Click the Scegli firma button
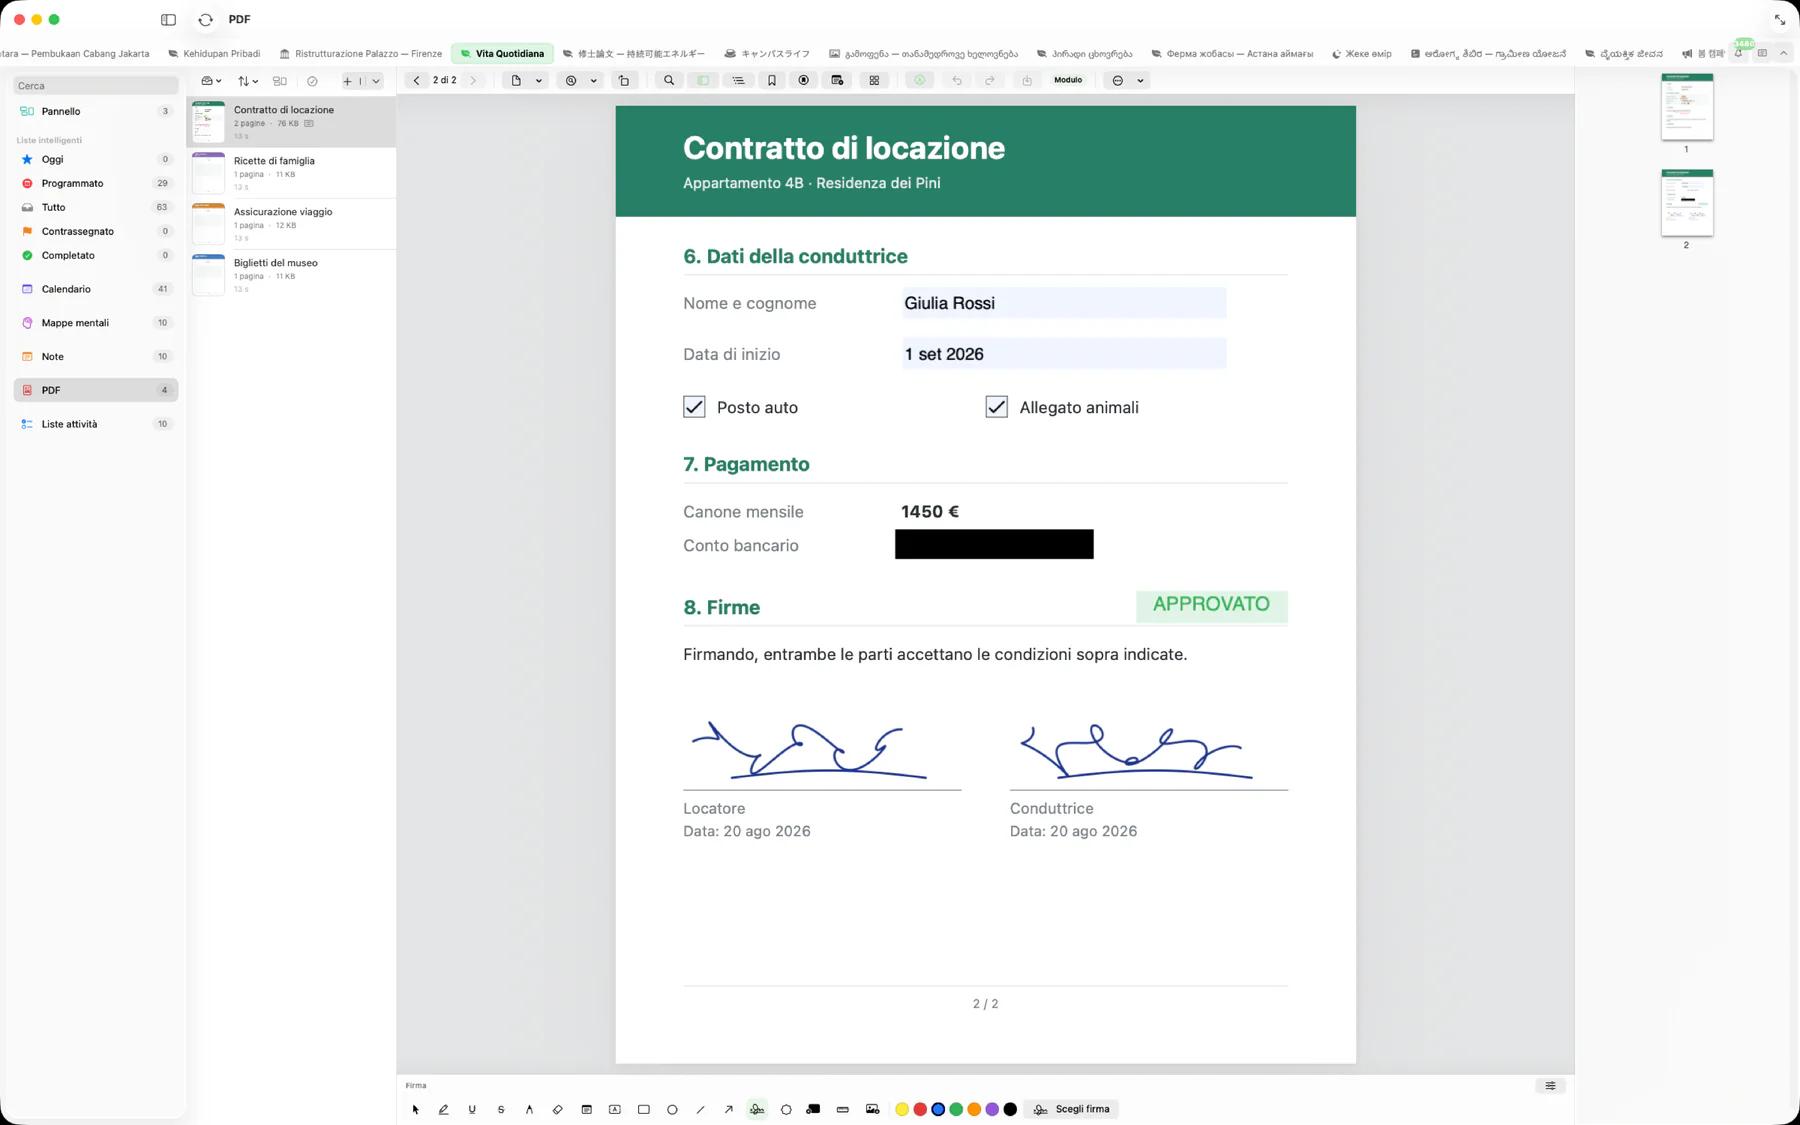The image size is (1800, 1125). 1072,1109
